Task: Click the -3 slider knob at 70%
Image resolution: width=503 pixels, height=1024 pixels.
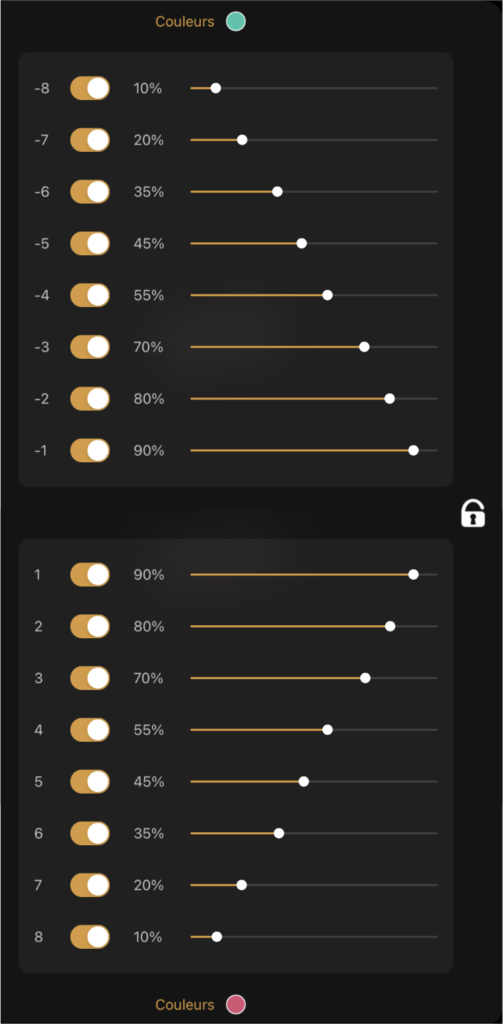Action: point(365,347)
